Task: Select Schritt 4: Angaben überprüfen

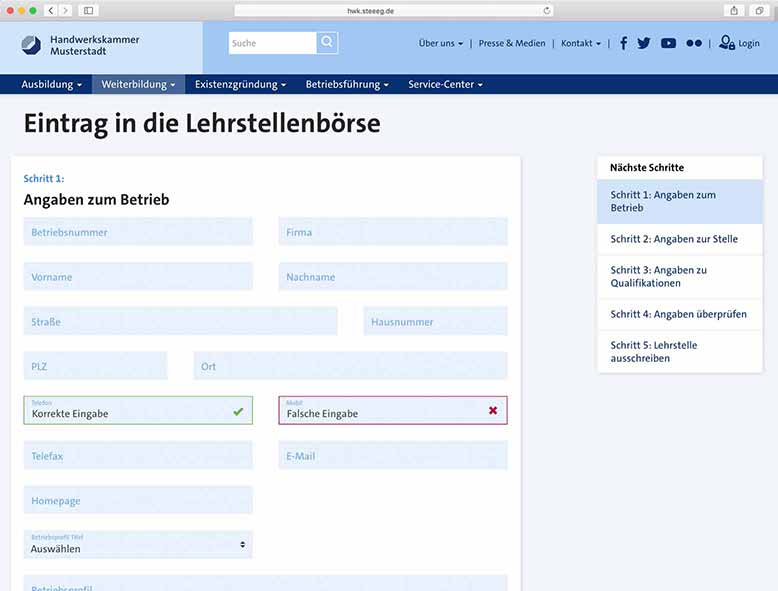Action: (x=679, y=314)
